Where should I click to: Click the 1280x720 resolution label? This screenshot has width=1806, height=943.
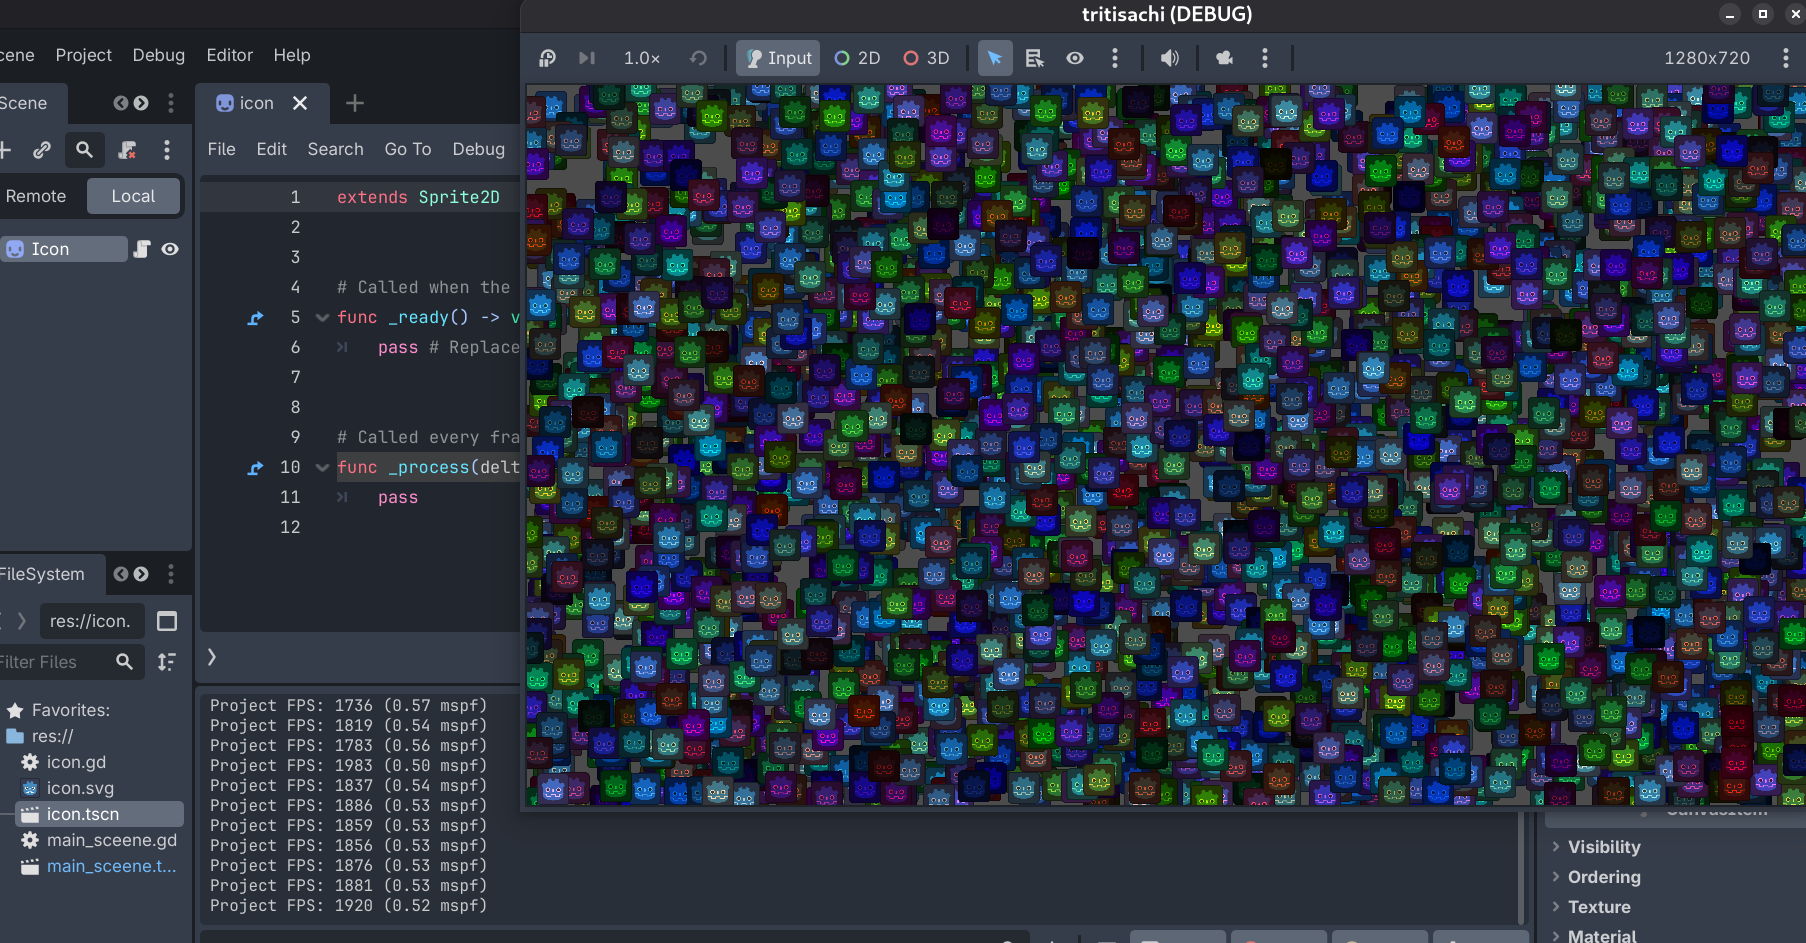(x=1707, y=58)
